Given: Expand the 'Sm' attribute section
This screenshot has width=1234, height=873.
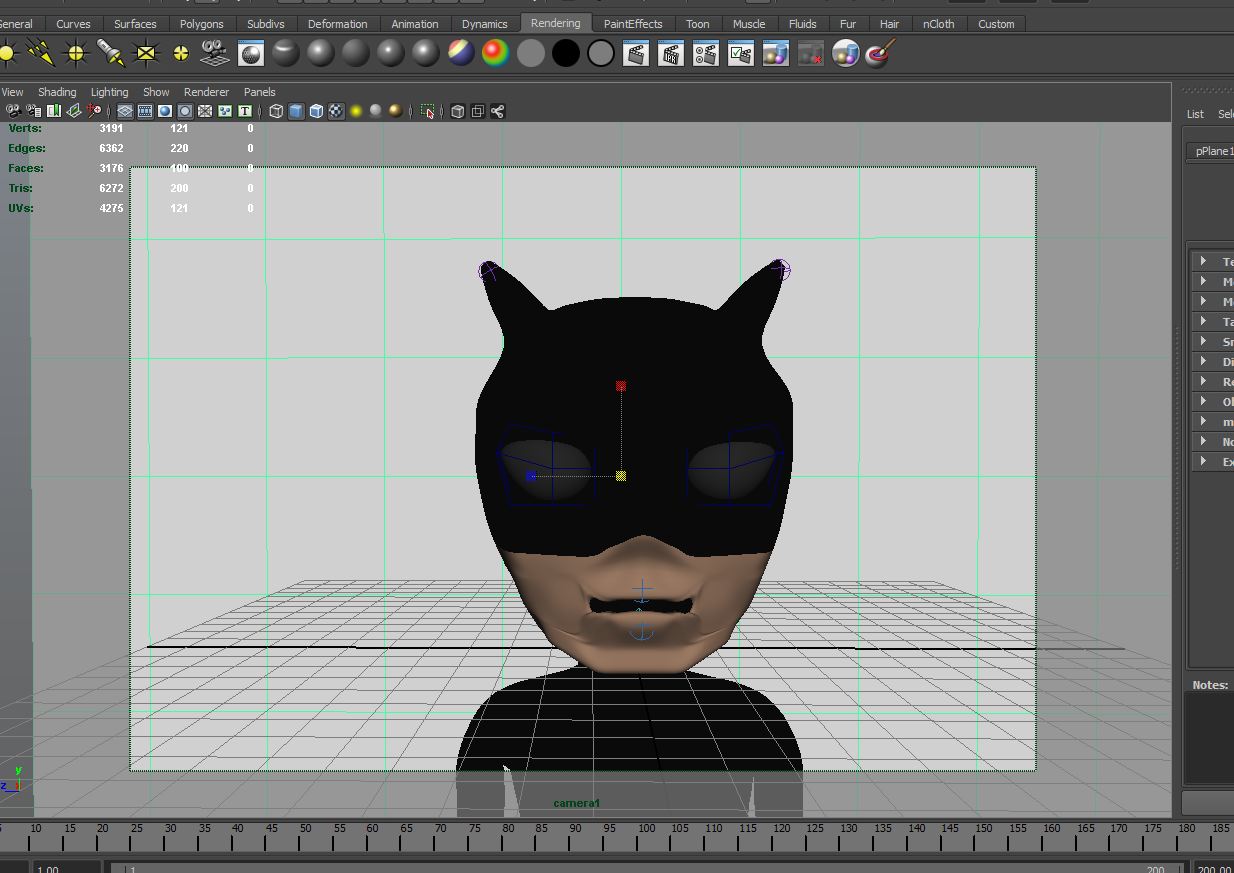Looking at the screenshot, I should click(x=1203, y=341).
